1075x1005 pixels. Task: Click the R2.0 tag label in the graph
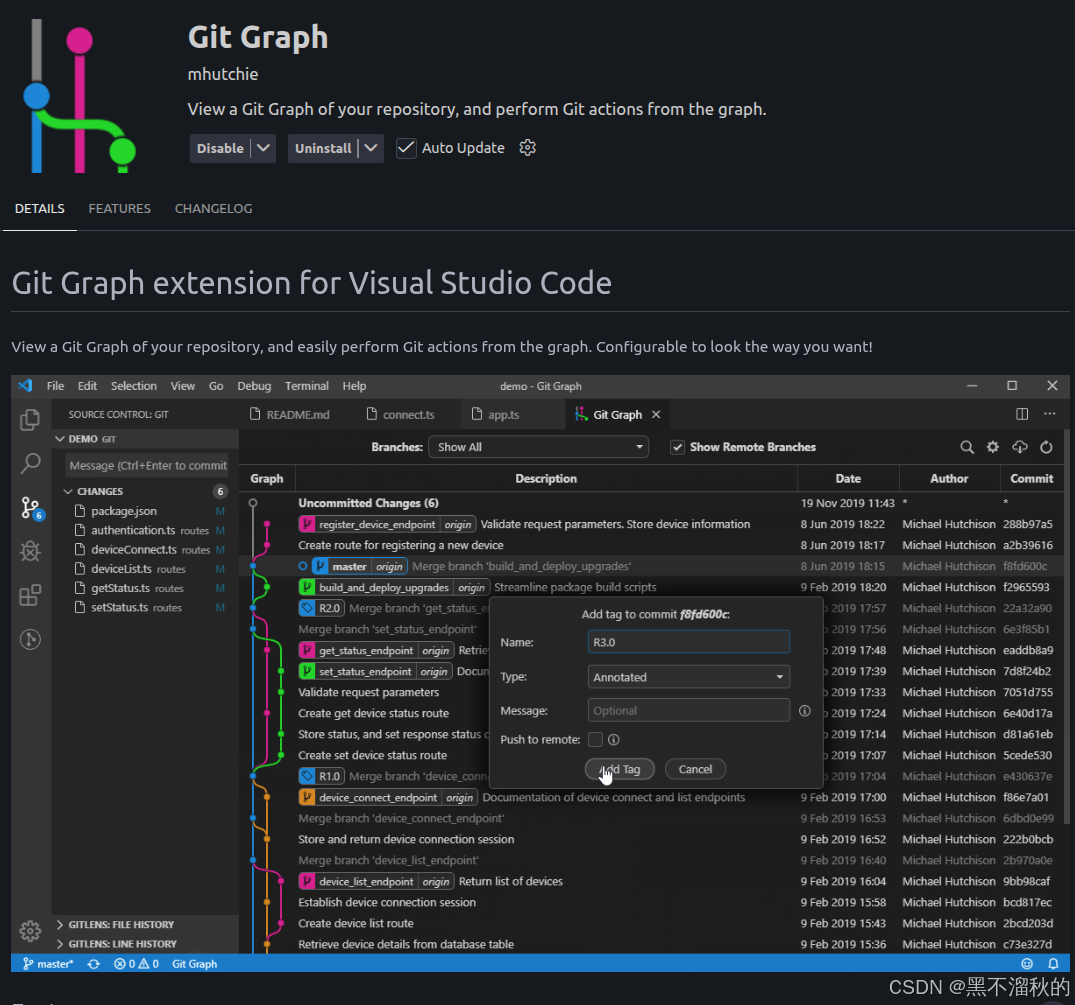pos(321,608)
